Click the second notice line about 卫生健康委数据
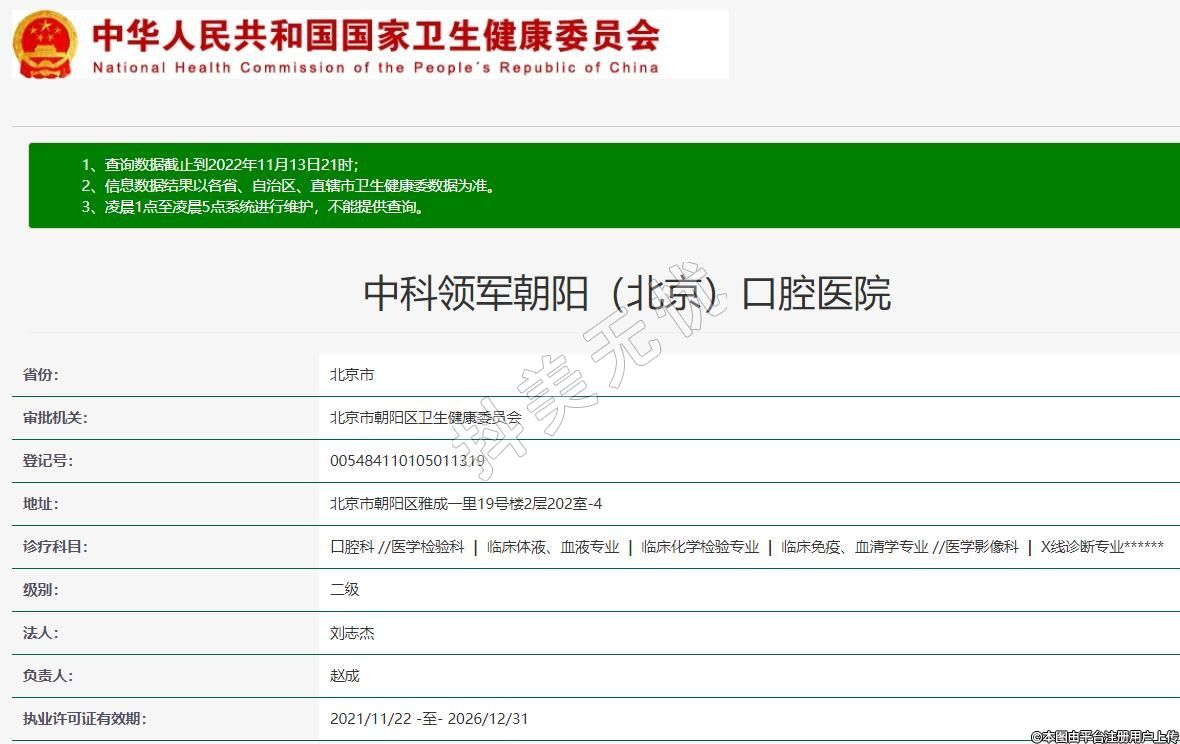 [x=288, y=186]
